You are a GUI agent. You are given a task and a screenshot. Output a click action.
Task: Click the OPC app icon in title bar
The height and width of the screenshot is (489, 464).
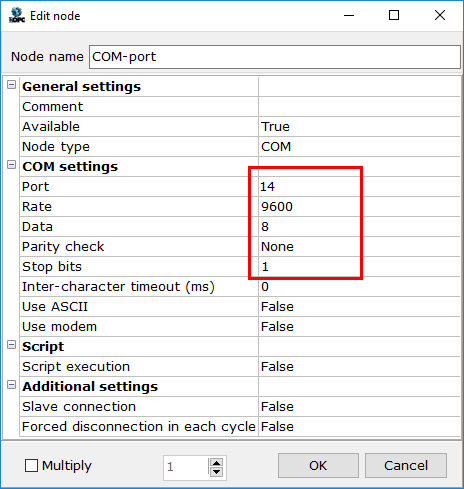tap(17, 15)
